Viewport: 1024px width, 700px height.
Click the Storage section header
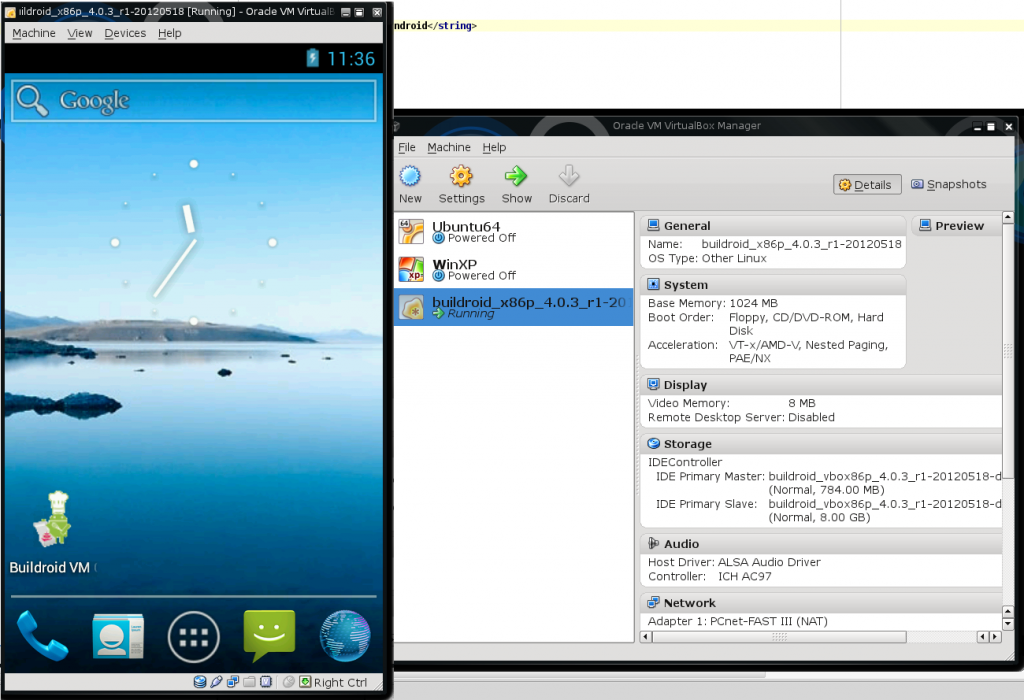pos(821,443)
